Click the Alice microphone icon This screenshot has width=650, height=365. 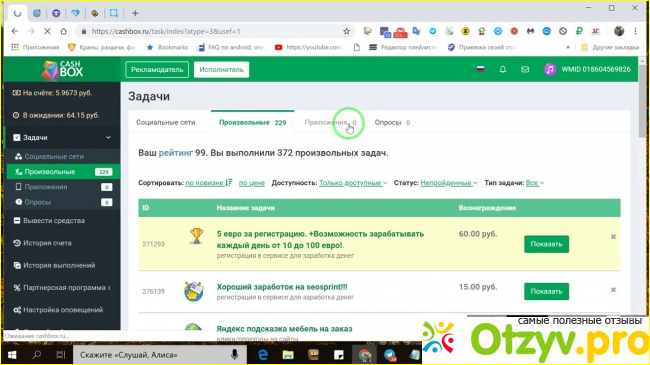tap(235, 355)
